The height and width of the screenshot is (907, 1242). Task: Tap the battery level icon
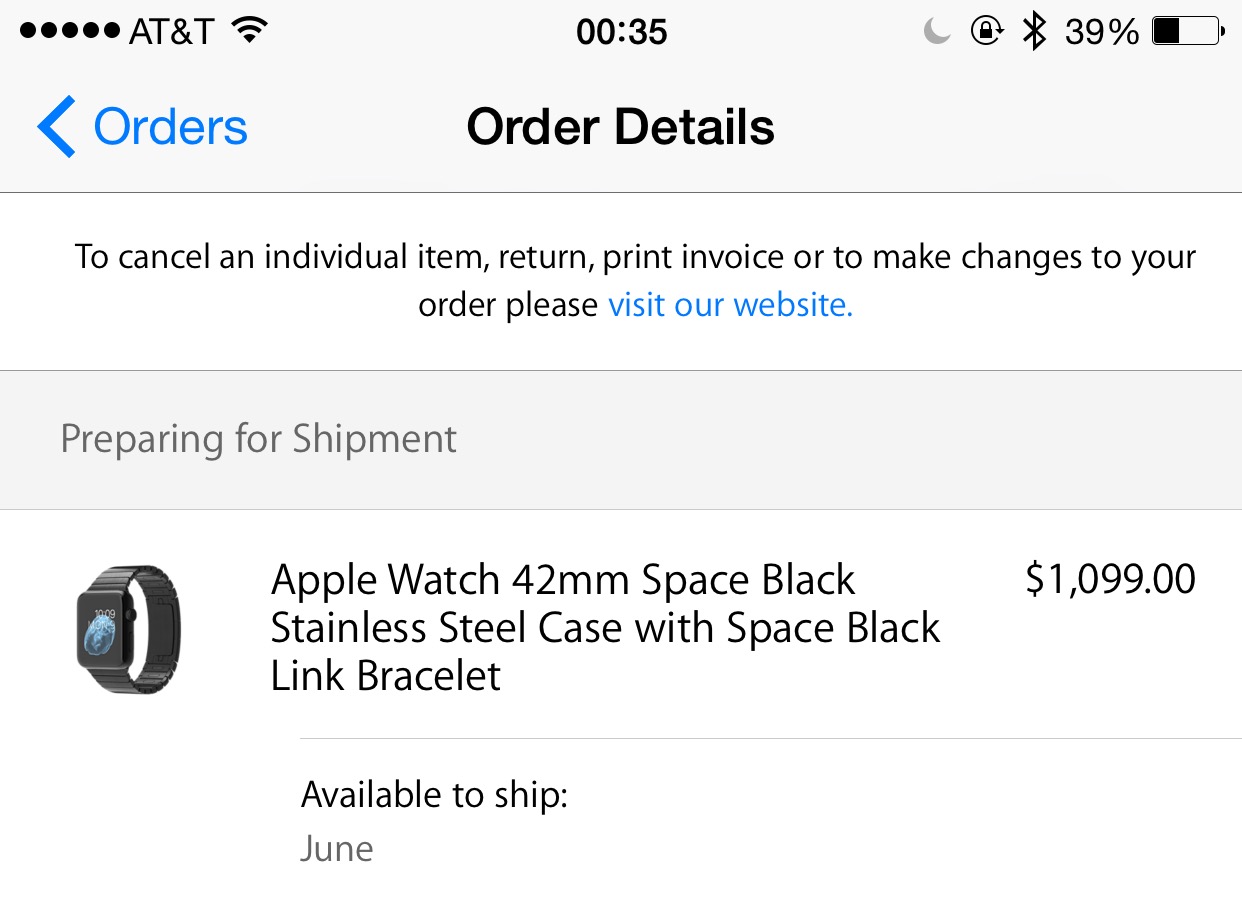click(1187, 32)
